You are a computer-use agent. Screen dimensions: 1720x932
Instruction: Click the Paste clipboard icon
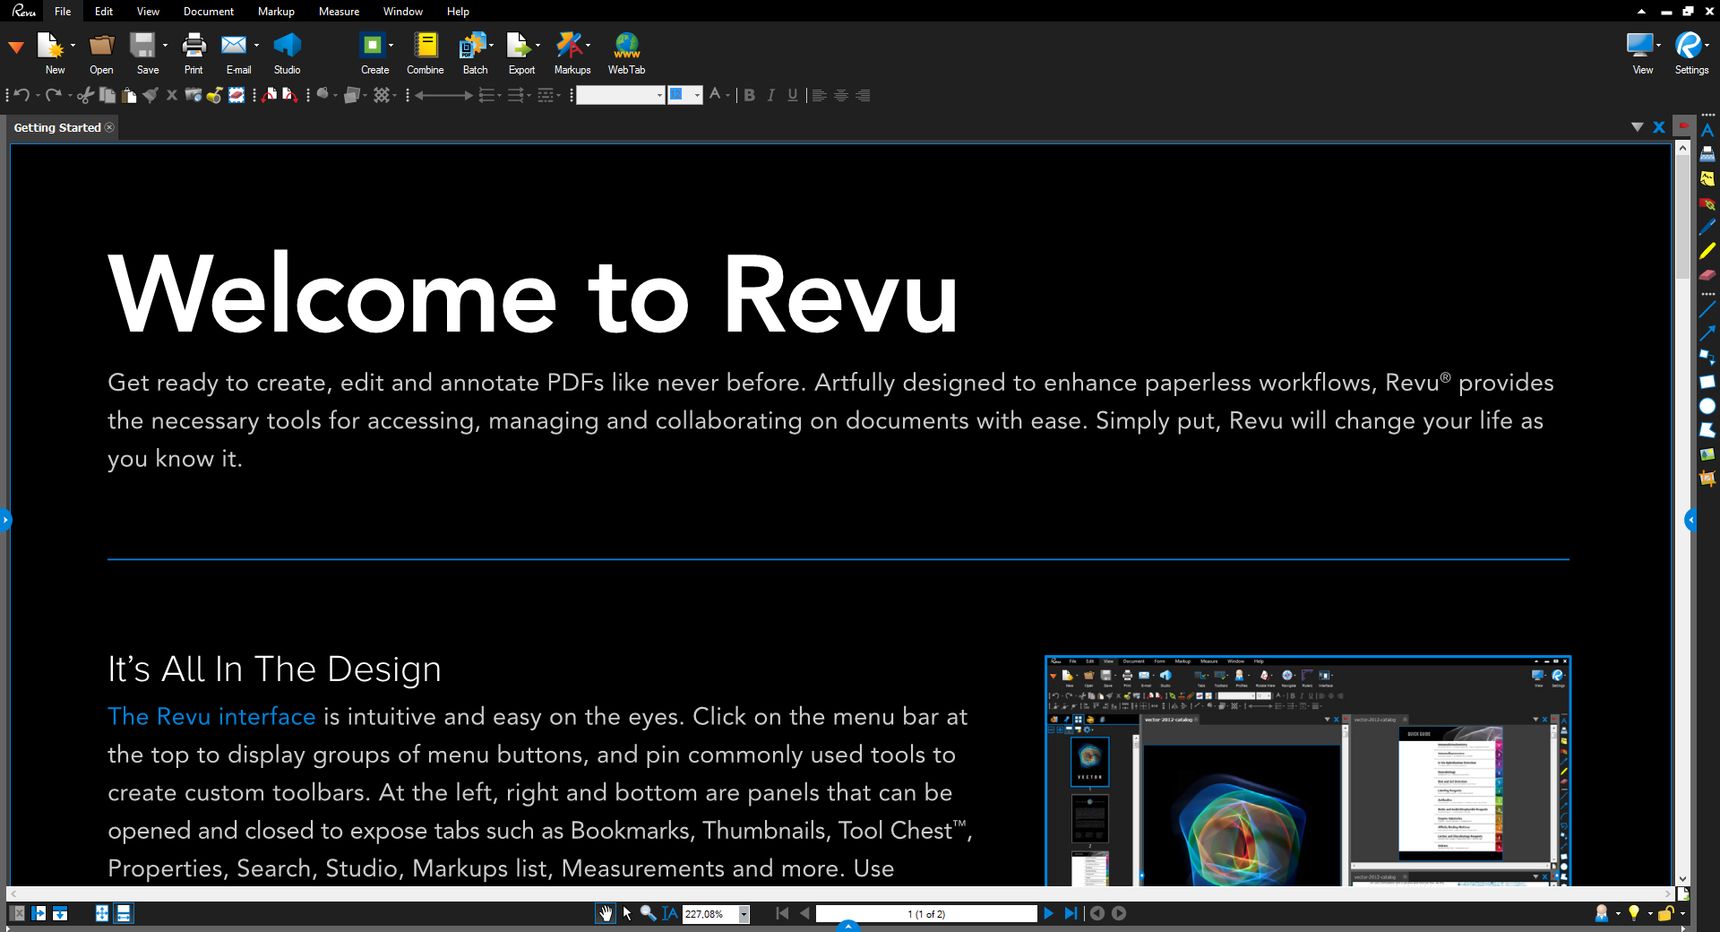pyautogui.click(x=129, y=95)
